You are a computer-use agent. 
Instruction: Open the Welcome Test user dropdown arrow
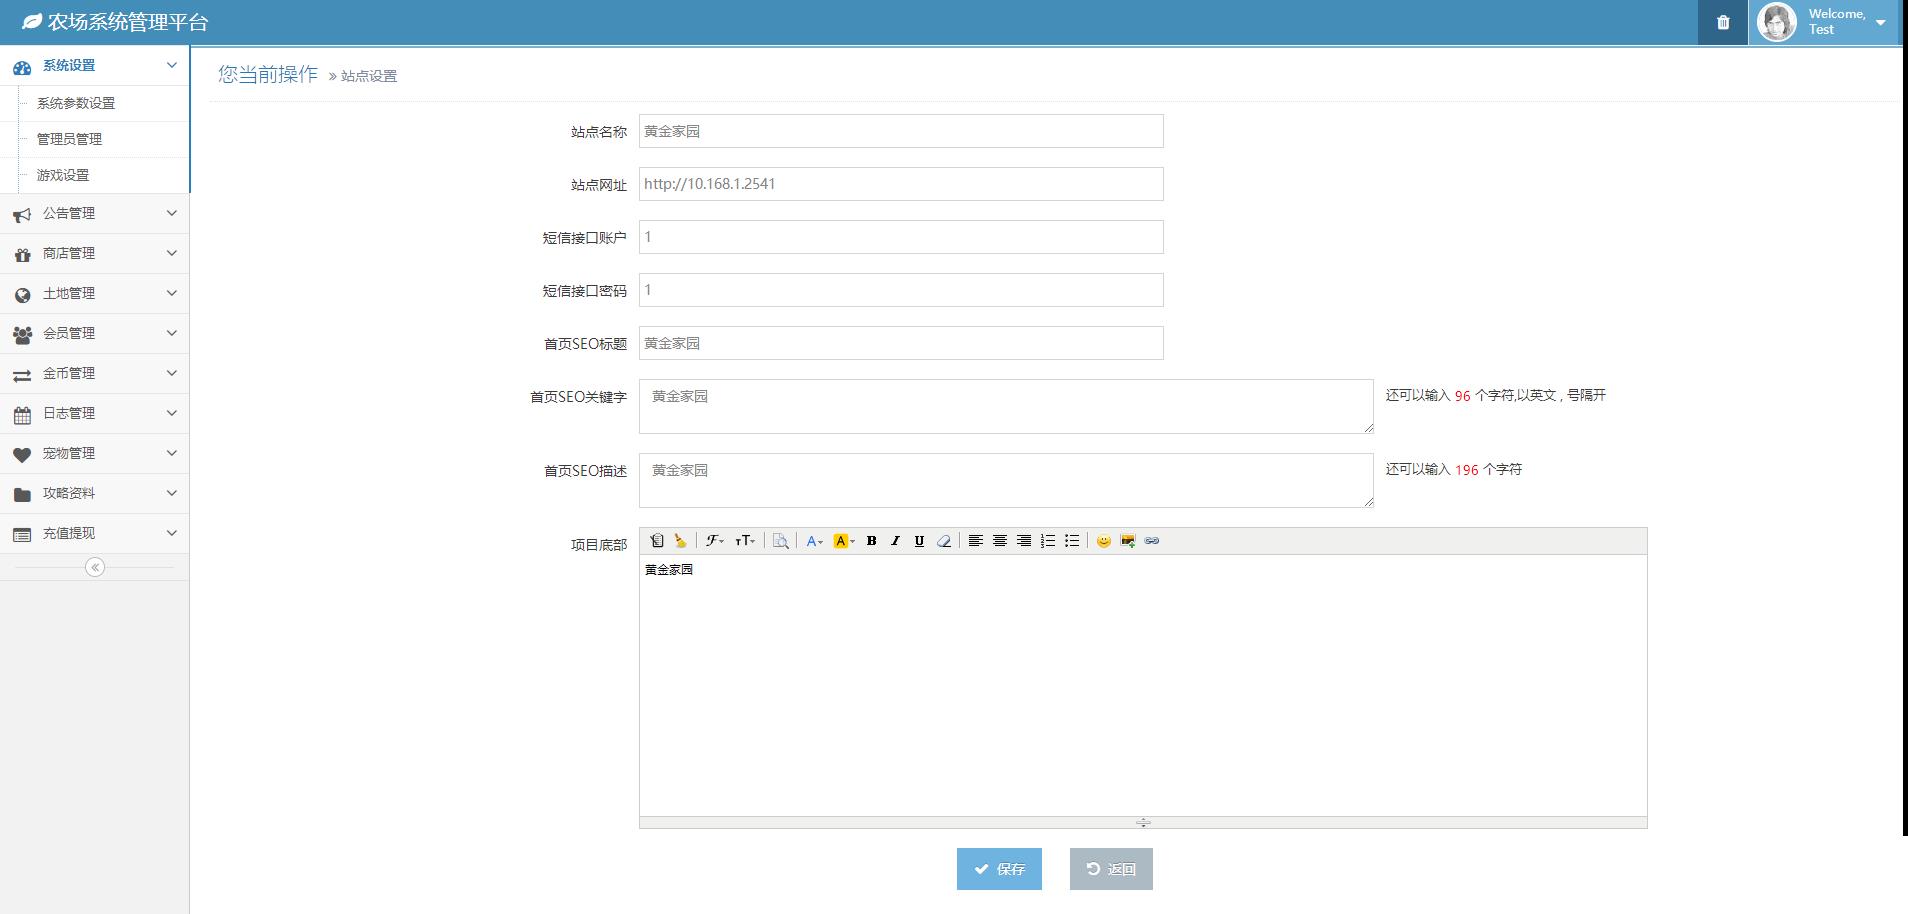[x=1881, y=22]
